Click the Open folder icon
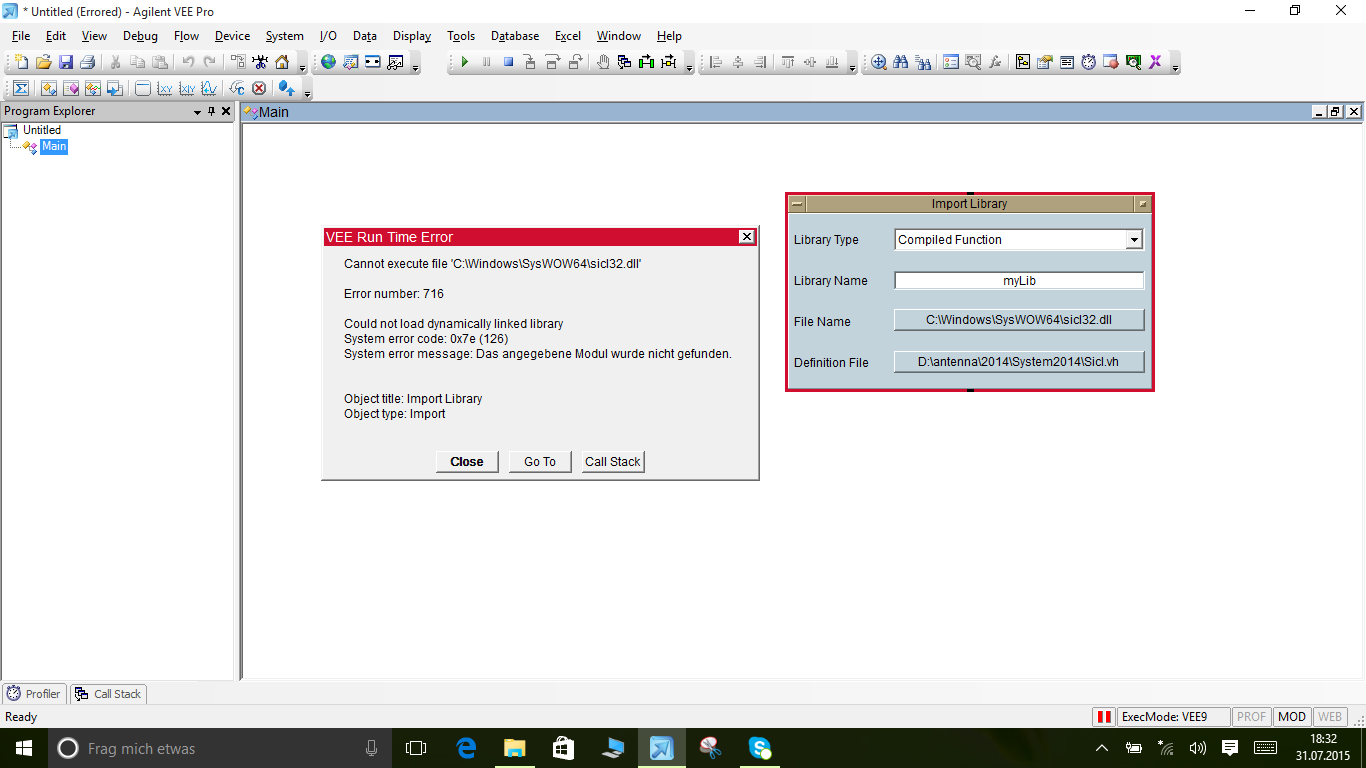This screenshot has width=1366, height=768. click(43, 62)
